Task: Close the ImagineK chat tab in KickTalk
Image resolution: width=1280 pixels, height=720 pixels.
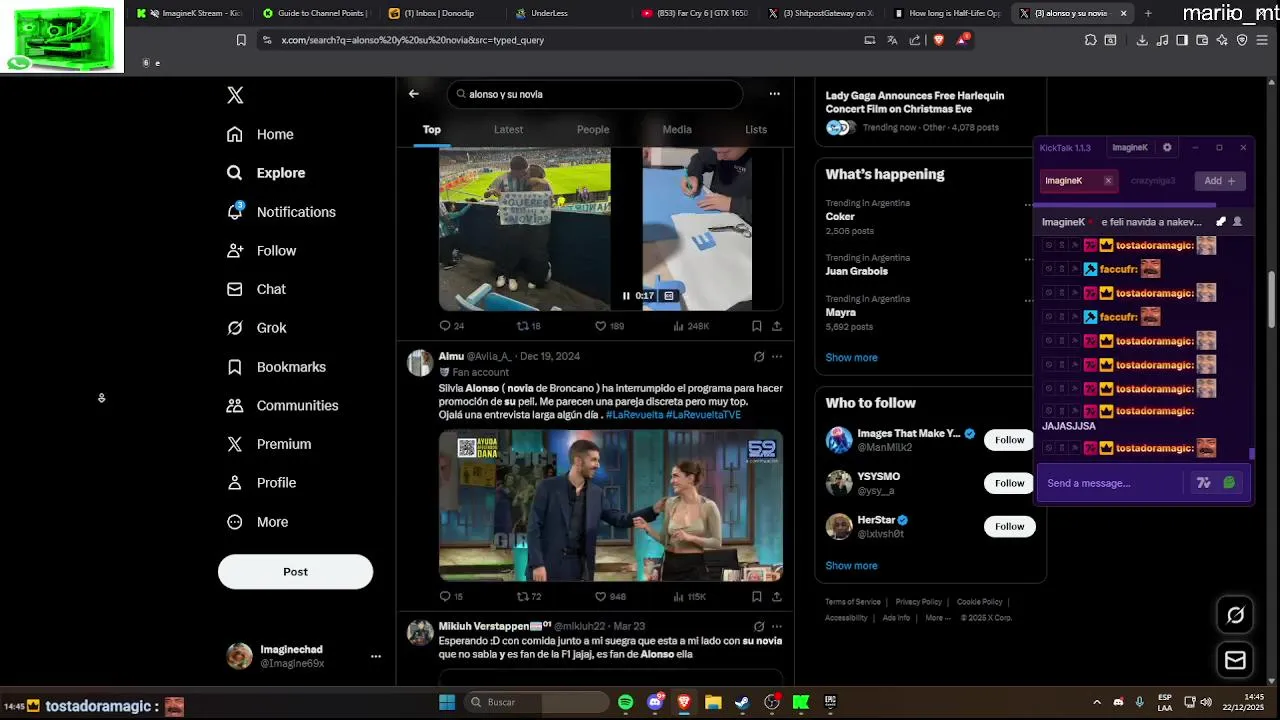Action: [1108, 181]
